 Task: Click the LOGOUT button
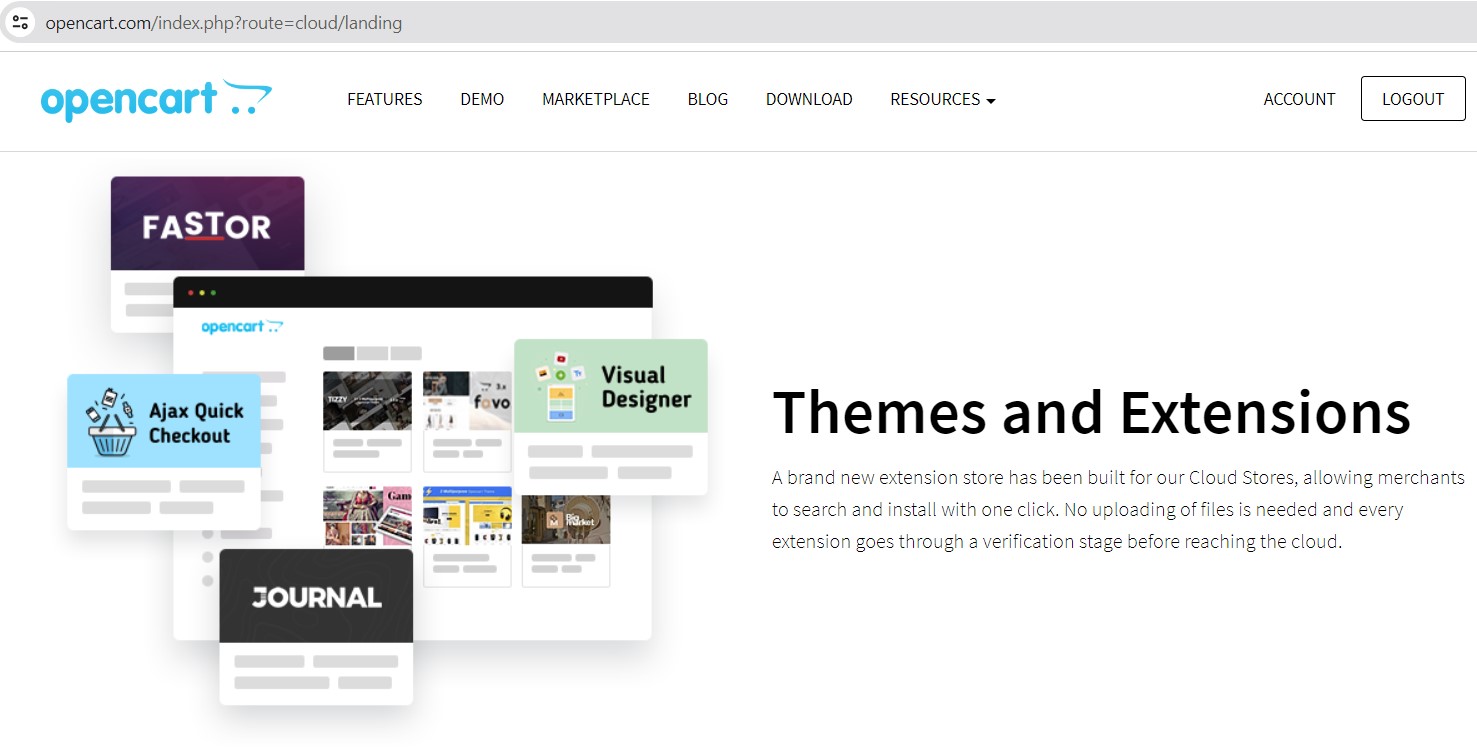click(1413, 99)
